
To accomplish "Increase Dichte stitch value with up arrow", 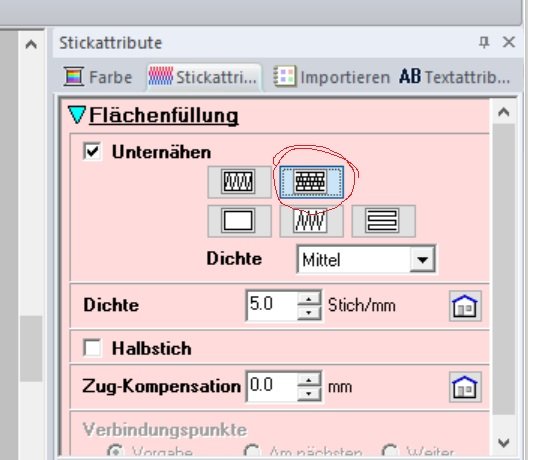I will click(x=309, y=298).
